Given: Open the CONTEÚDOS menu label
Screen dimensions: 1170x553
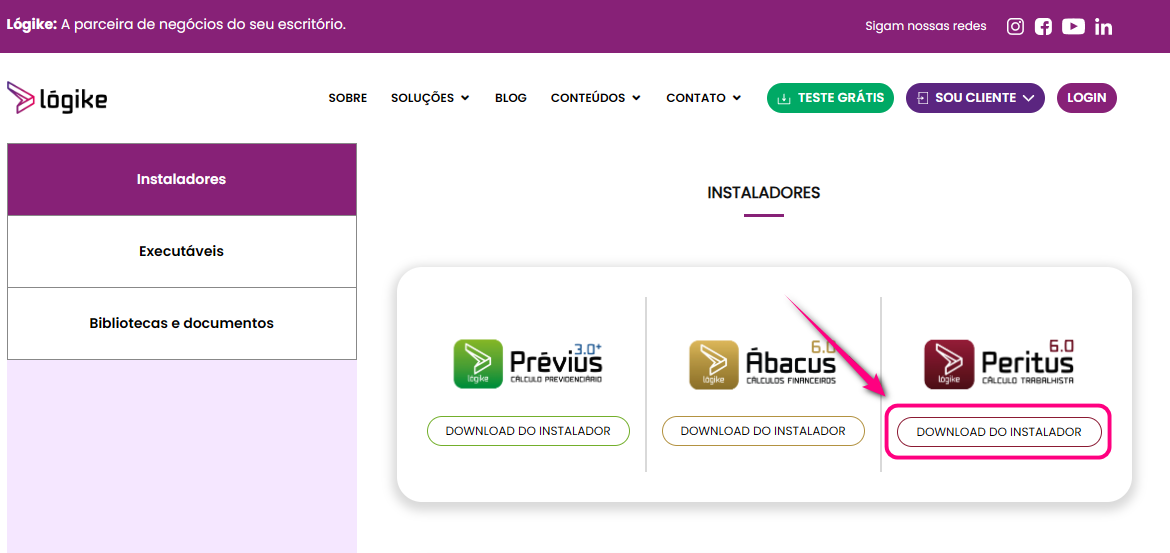Looking at the screenshot, I should [588, 99].
